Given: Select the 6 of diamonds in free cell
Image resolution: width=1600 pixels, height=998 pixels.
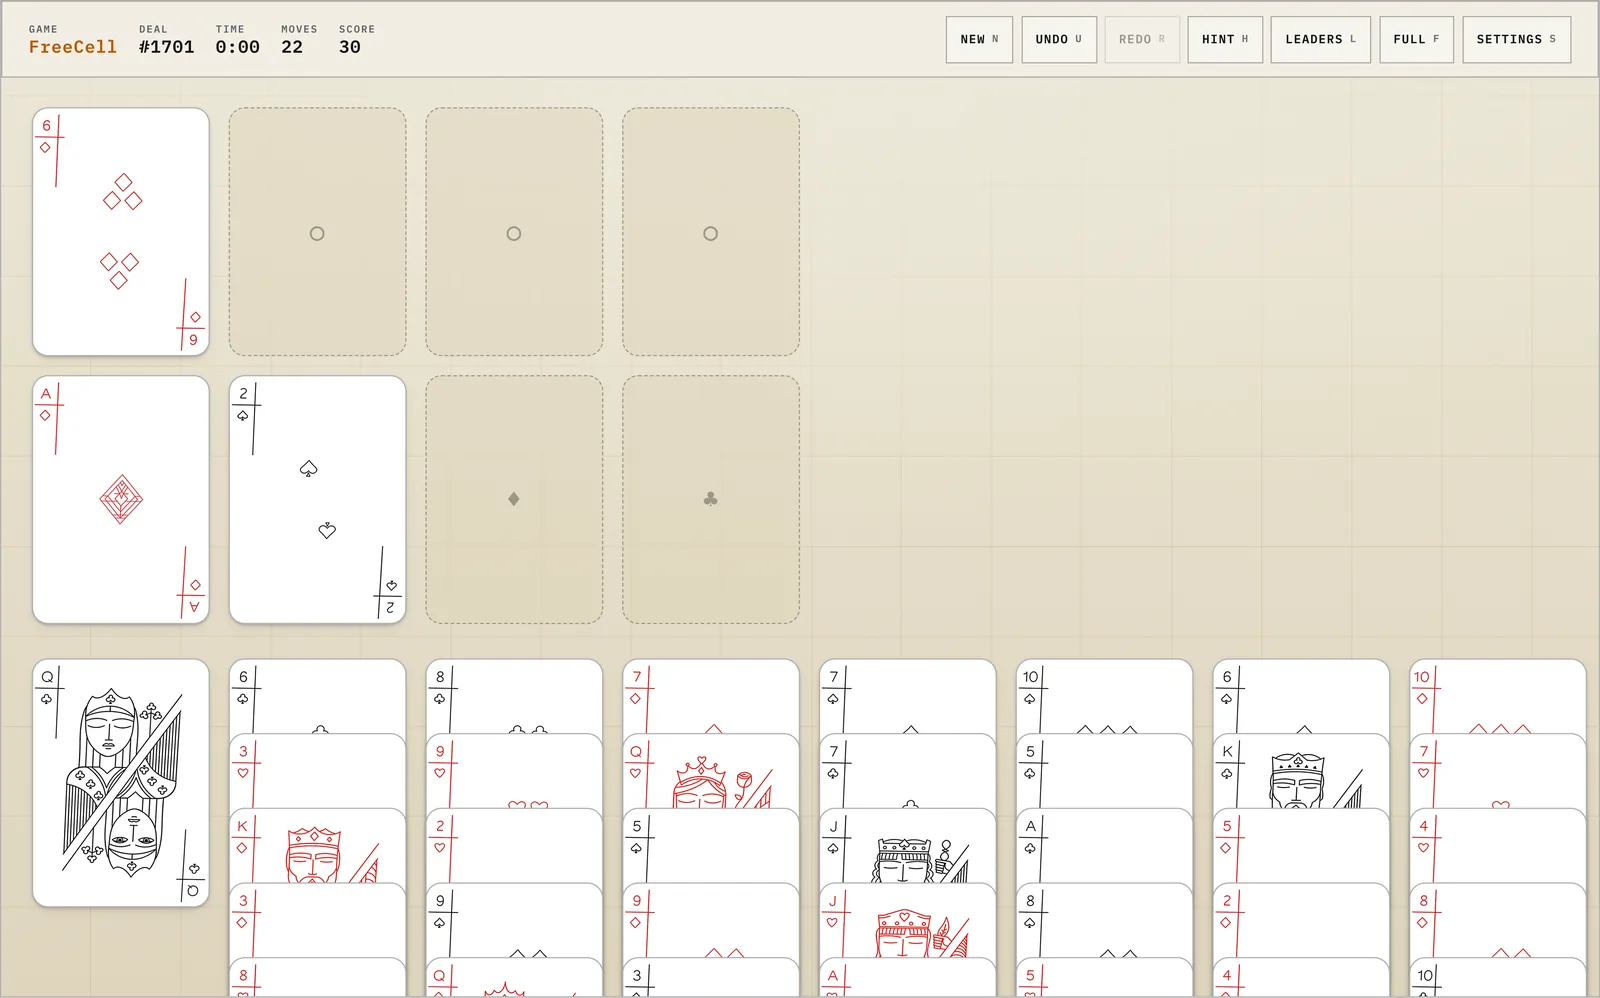Looking at the screenshot, I should 121,232.
